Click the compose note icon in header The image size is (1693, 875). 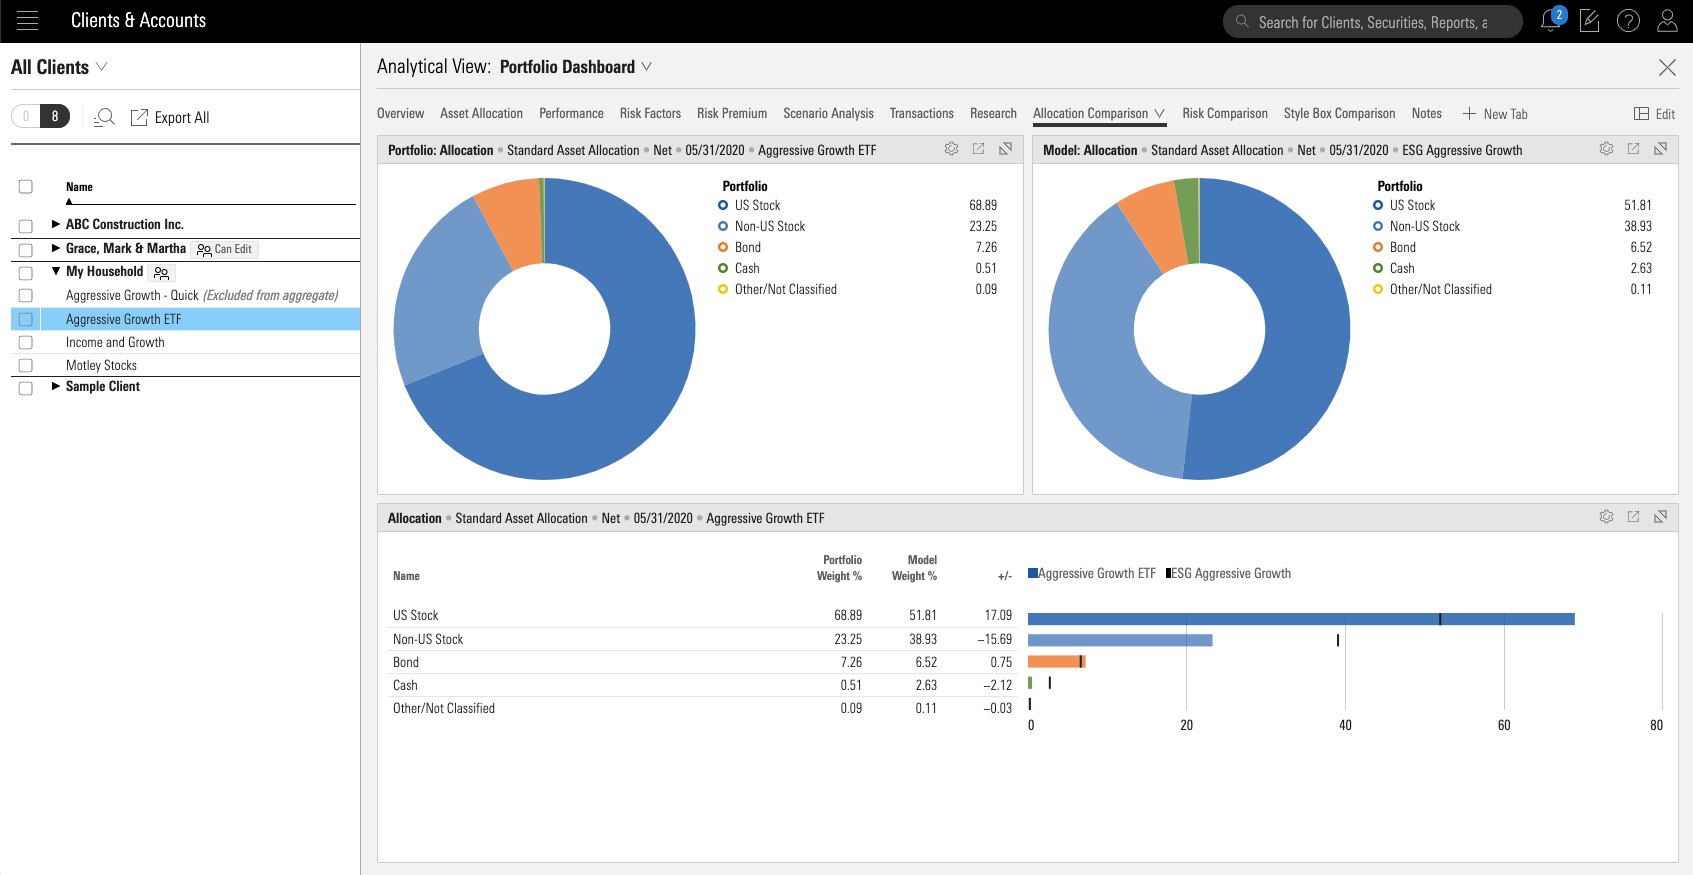pos(1589,21)
